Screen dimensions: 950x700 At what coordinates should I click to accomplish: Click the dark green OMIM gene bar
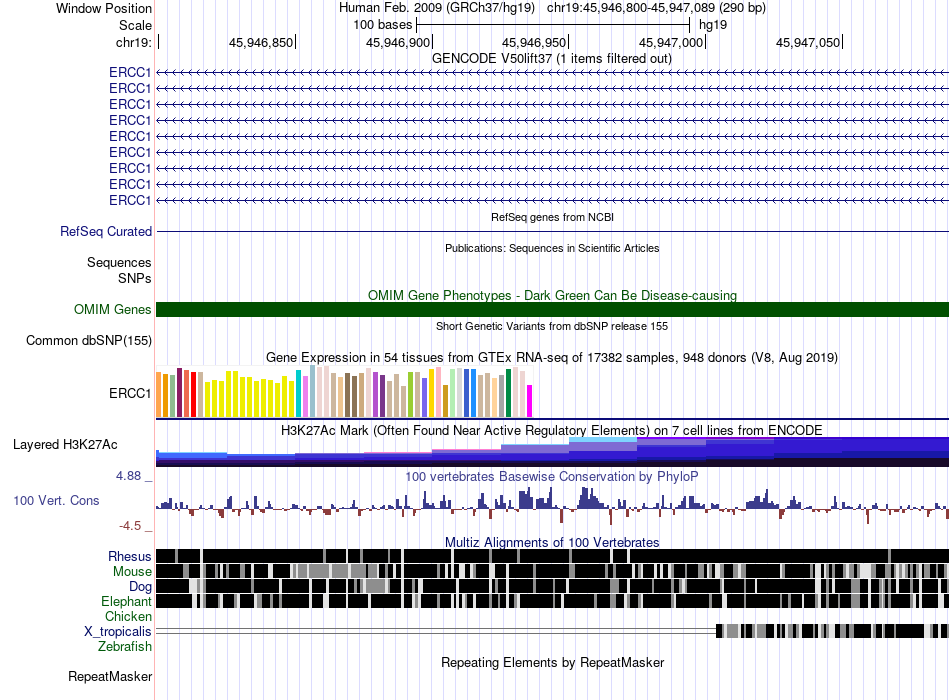coord(552,310)
